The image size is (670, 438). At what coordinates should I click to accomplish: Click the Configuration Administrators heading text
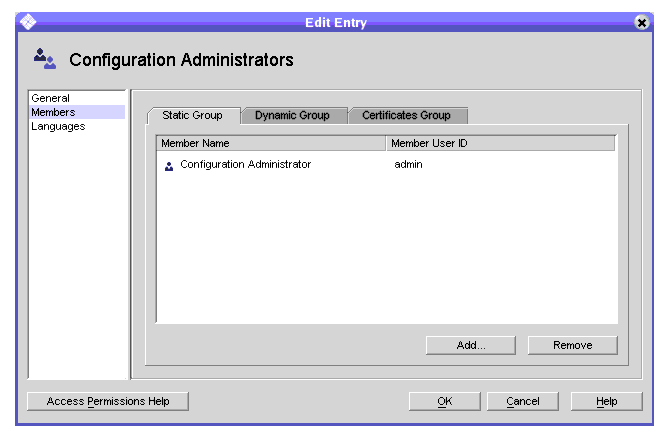pos(181,60)
